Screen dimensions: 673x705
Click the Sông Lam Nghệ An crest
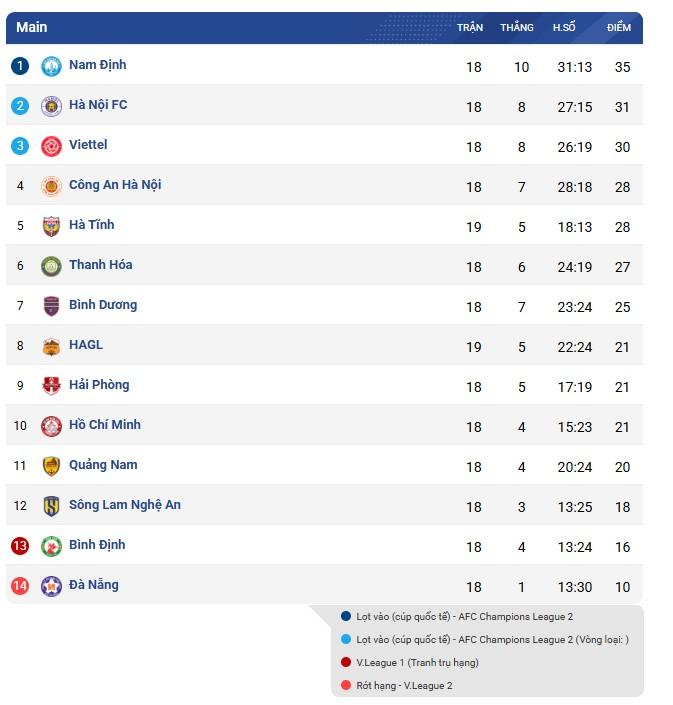51,506
